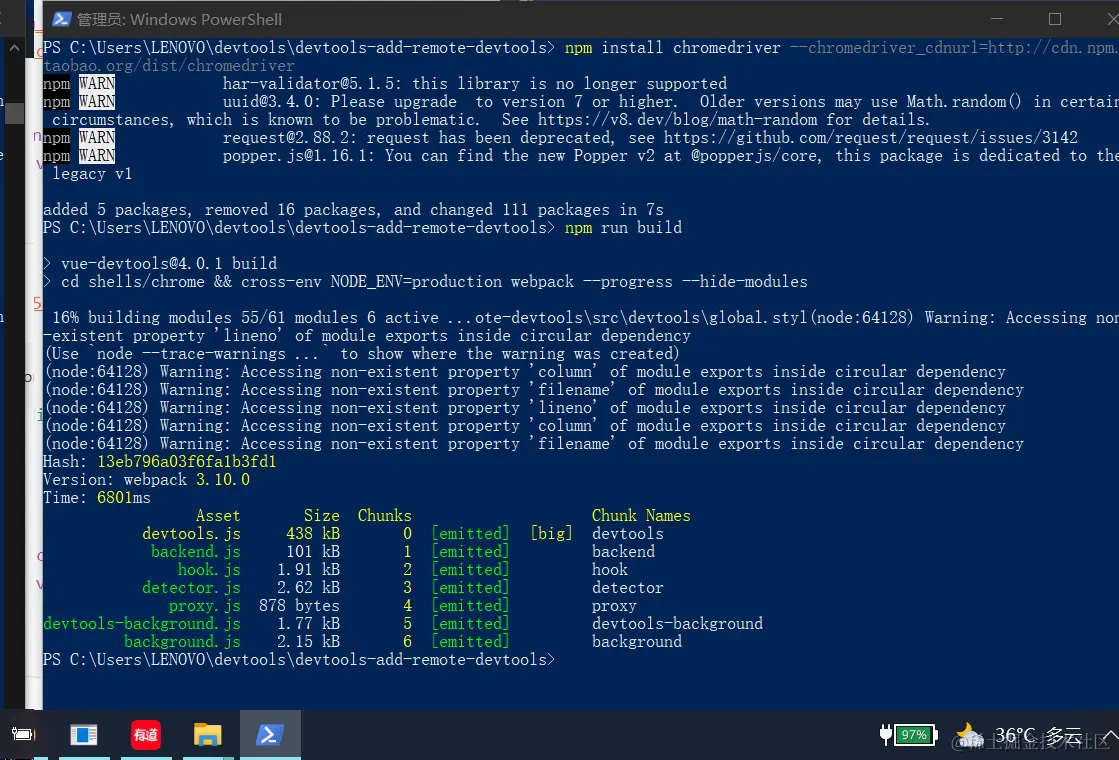
Task: Click the '101 kB' size value
Action: 313,552
